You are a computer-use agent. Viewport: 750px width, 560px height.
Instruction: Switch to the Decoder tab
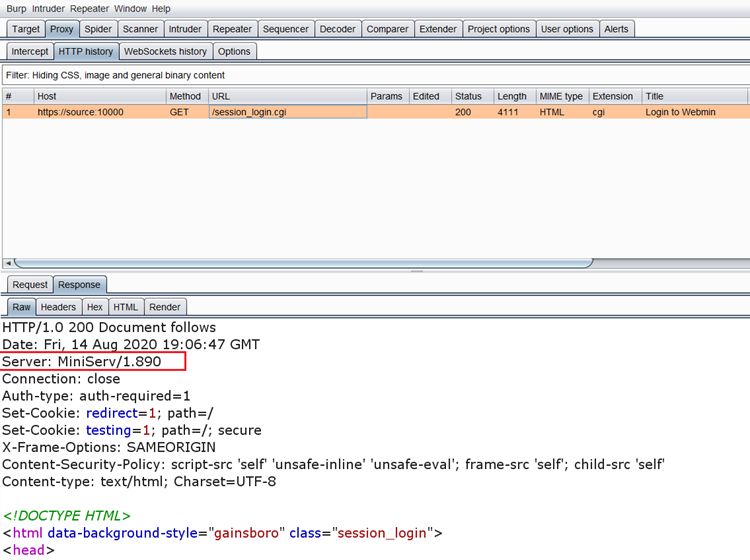(338, 29)
